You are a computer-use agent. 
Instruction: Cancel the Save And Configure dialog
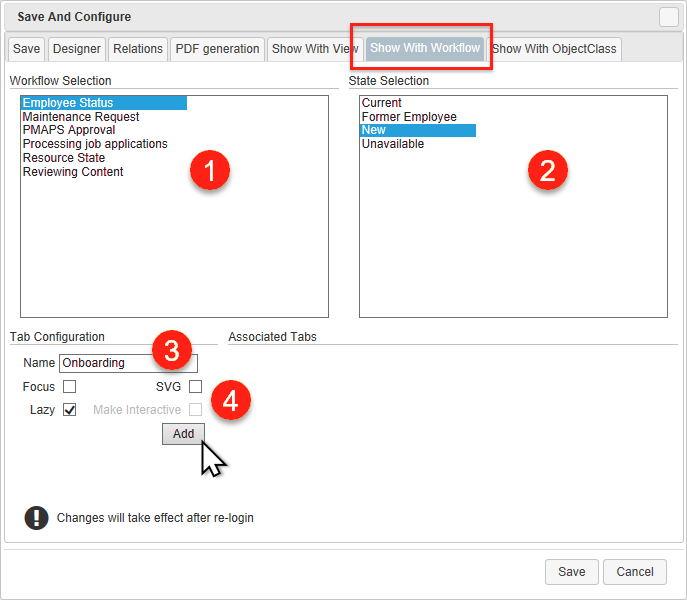635,572
